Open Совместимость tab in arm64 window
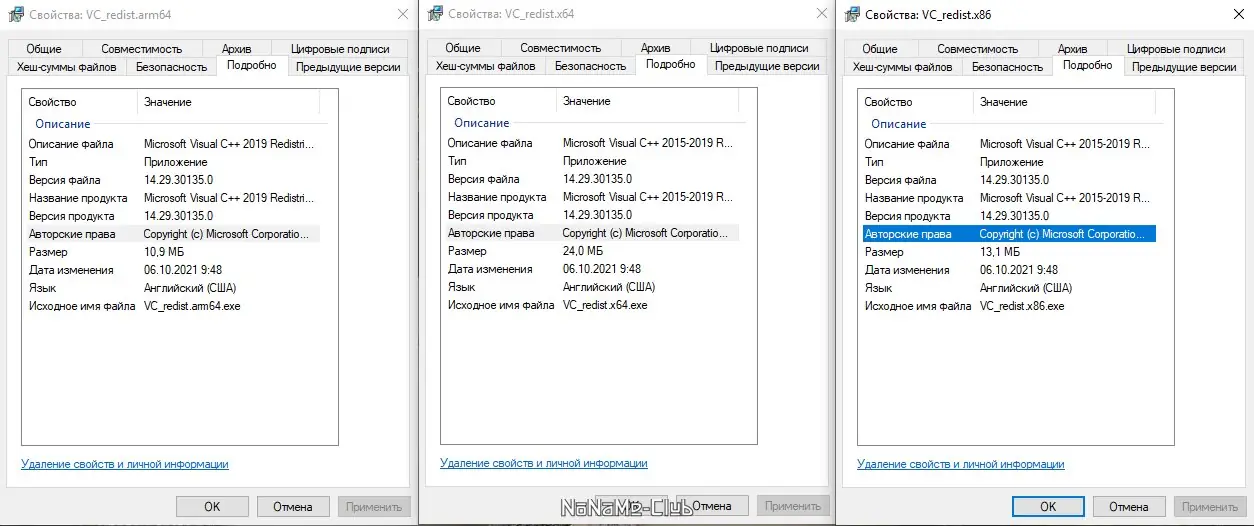Screen dimensions: 1254x526 click(x=141, y=48)
